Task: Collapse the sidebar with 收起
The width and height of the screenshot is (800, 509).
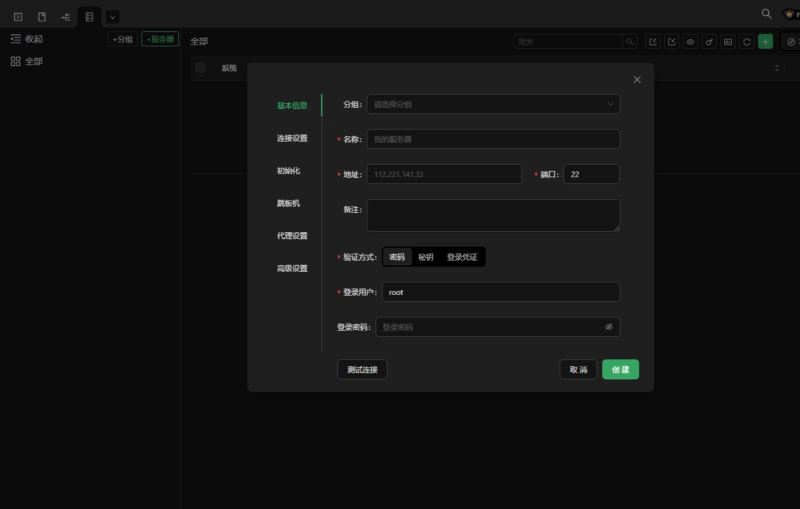Action: point(27,39)
